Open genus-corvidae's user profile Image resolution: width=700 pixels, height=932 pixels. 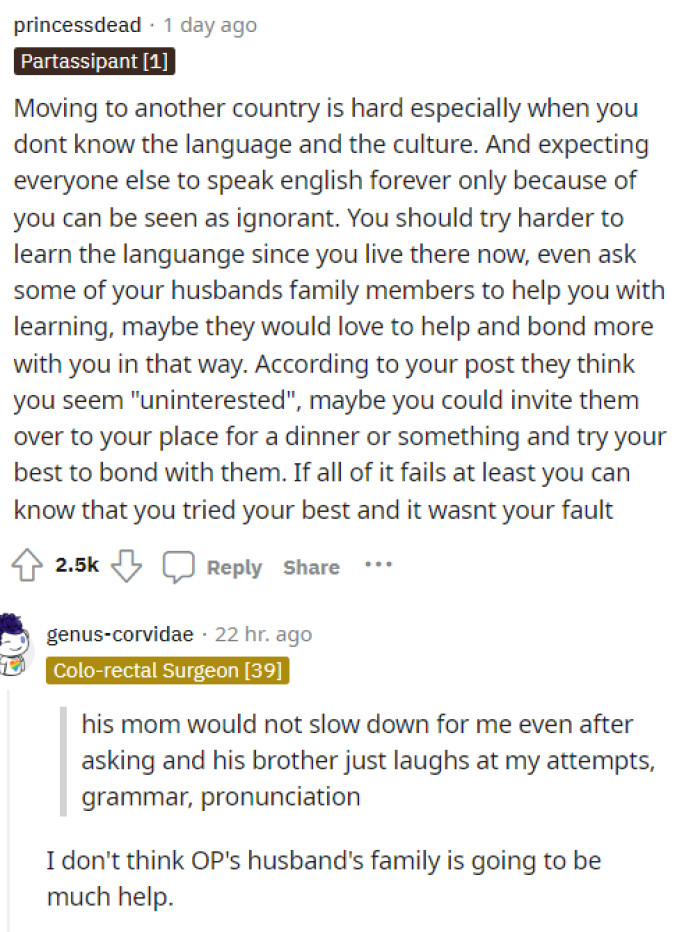point(122,634)
